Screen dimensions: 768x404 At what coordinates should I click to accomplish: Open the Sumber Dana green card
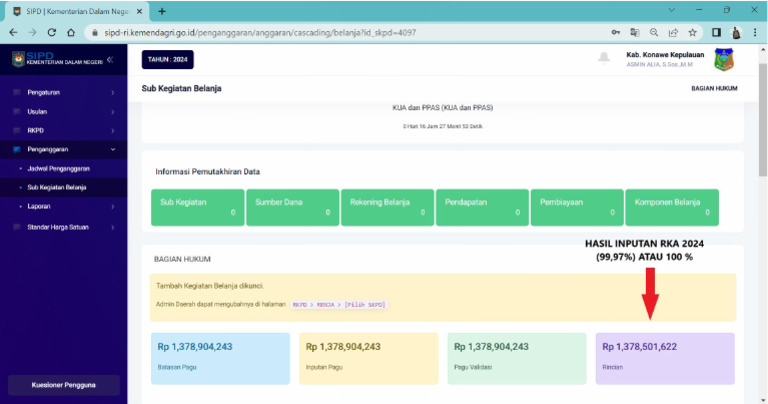pos(290,205)
